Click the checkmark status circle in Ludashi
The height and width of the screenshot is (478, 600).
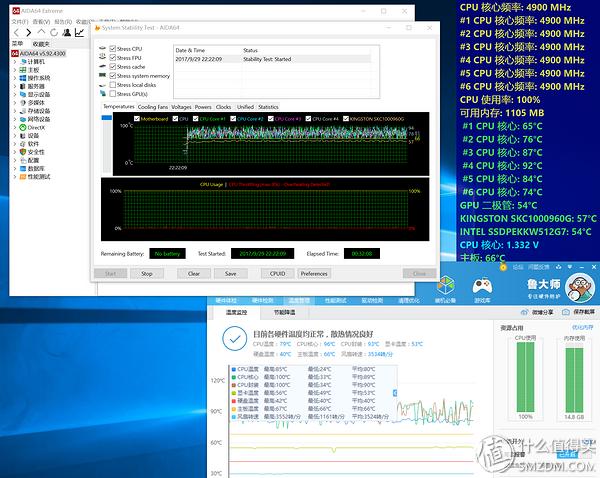[x=235, y=338]
